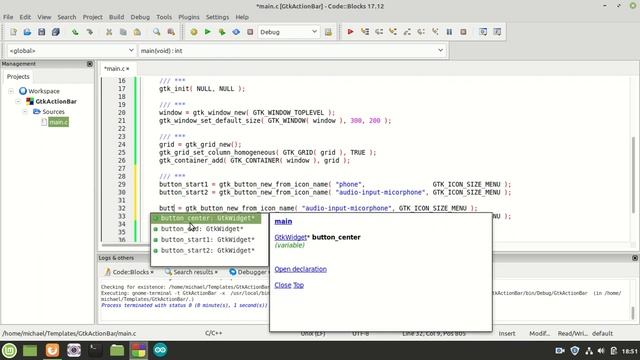Open the Build menu

116,17
